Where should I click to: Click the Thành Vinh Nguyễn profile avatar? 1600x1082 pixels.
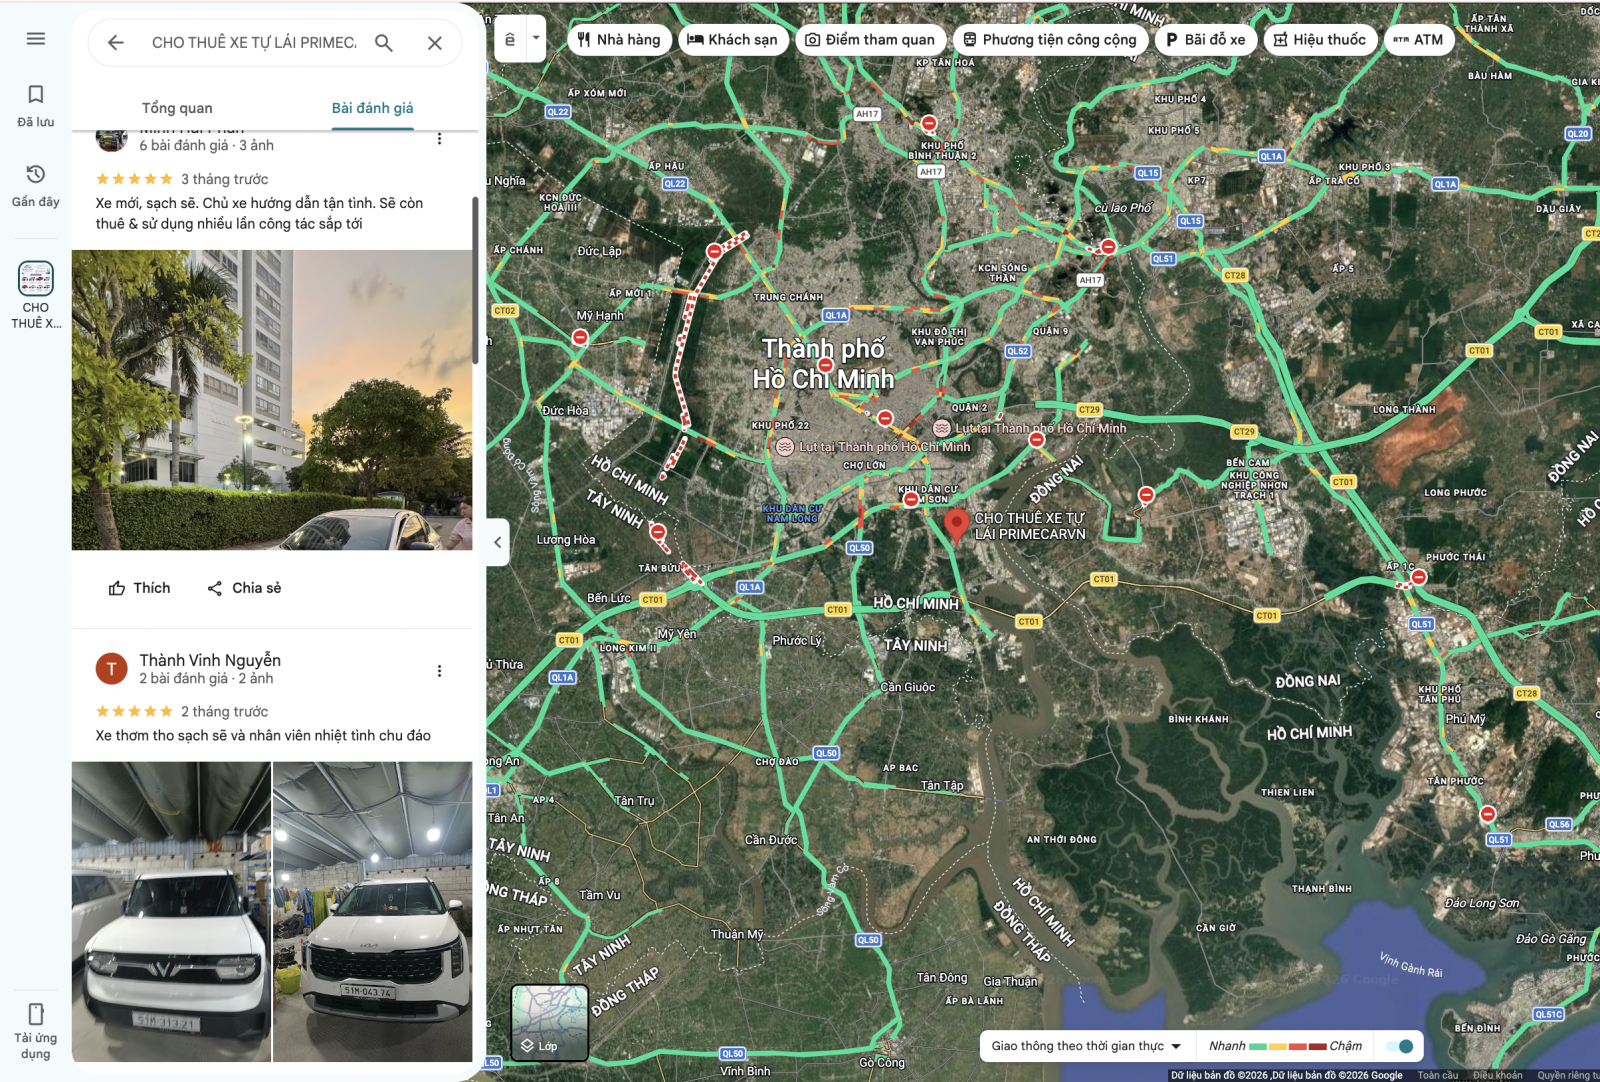tap(111, 669)
